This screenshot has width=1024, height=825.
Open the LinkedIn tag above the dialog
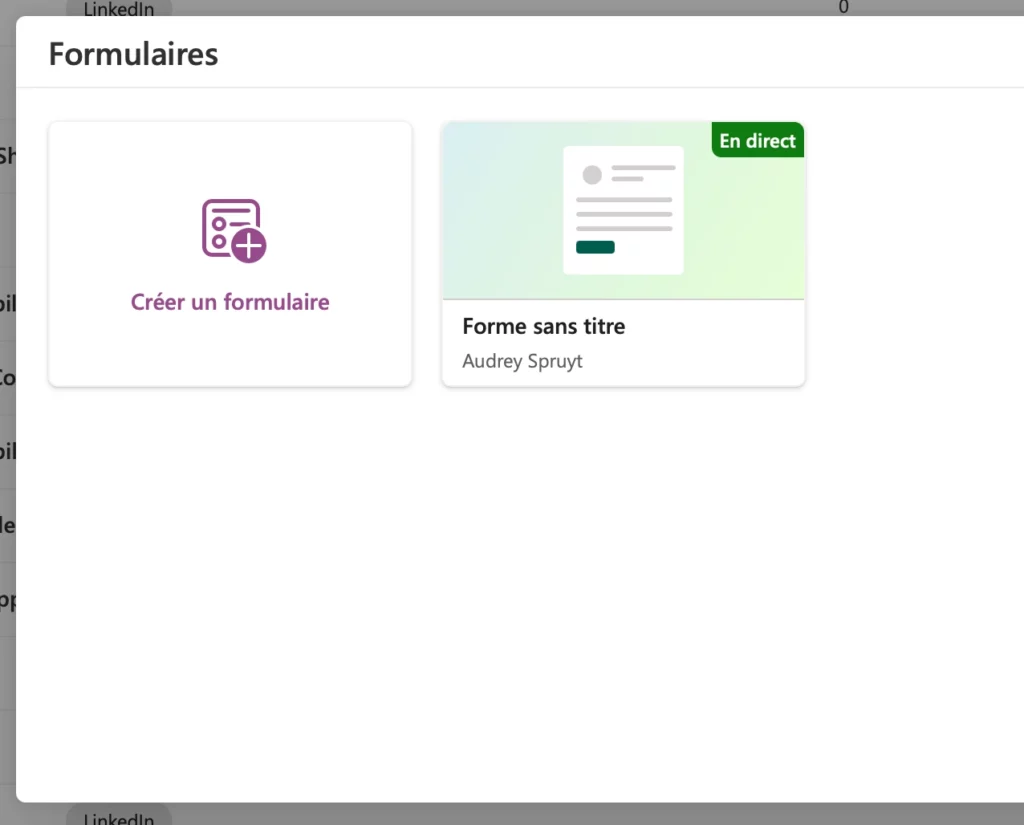[x=118, y=9]
